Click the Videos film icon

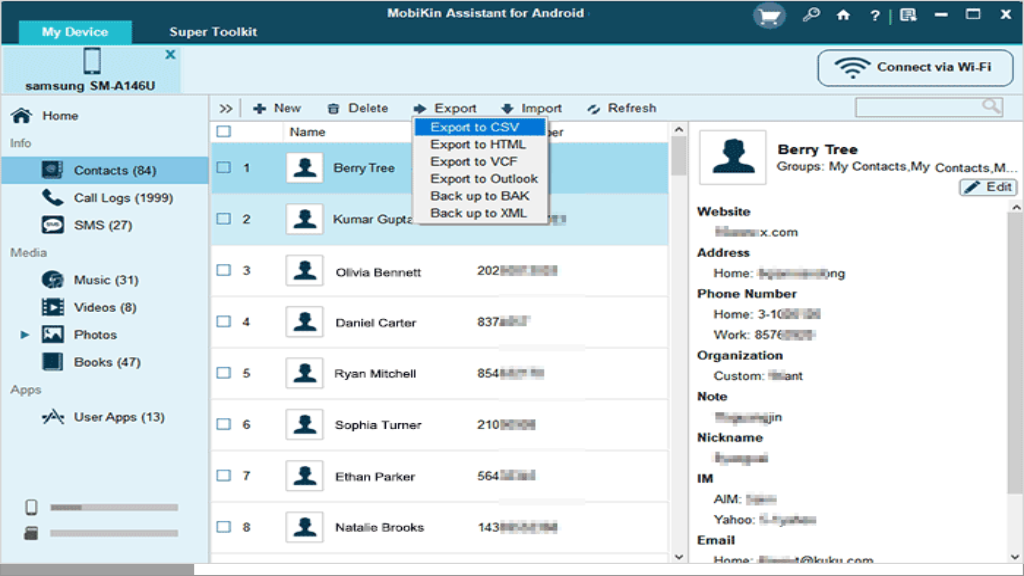pos(52,307)
